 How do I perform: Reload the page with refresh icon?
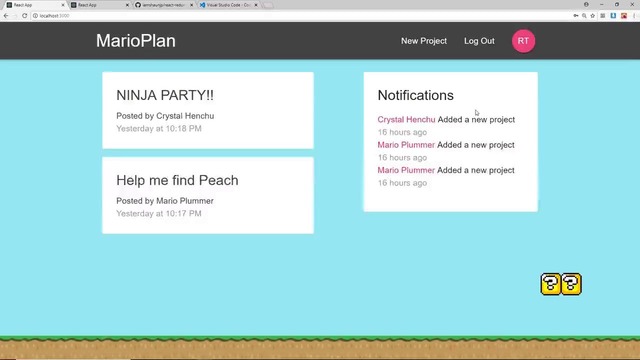[x=24, y=16]
